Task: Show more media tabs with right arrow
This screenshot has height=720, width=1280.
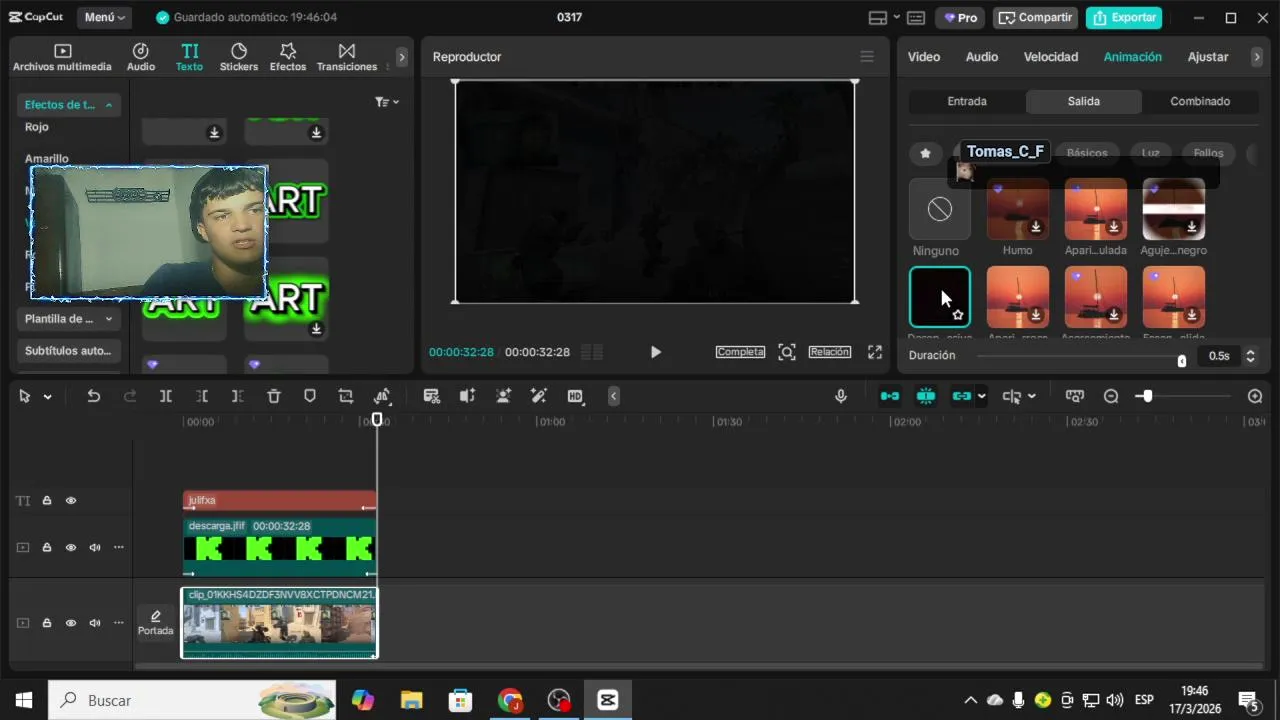Action: click(x=402, y=58)
